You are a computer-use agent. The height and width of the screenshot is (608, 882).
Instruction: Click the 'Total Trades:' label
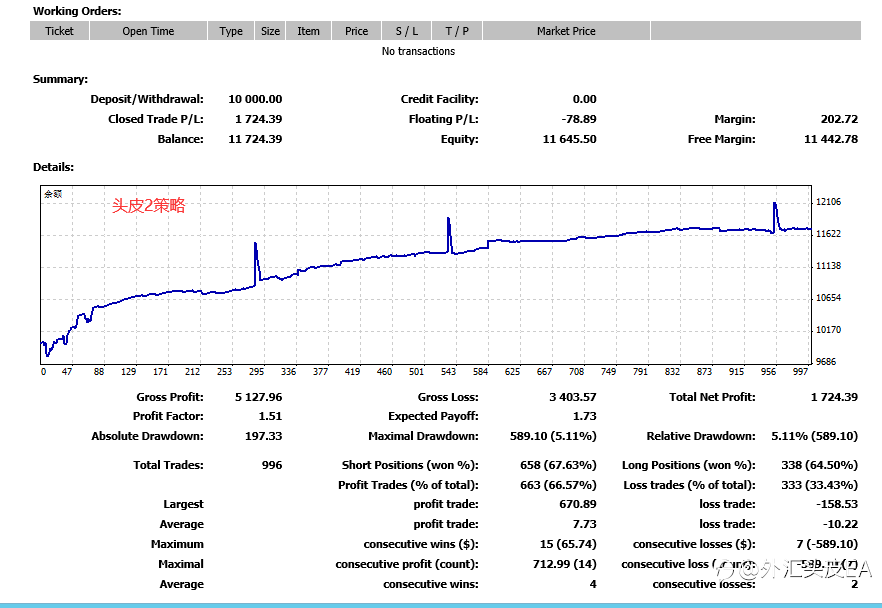168,465
